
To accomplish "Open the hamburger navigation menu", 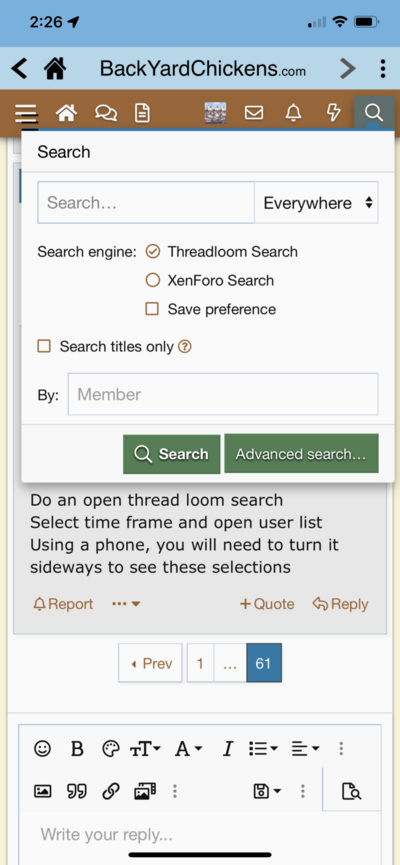I will click(x=26, y=114).
